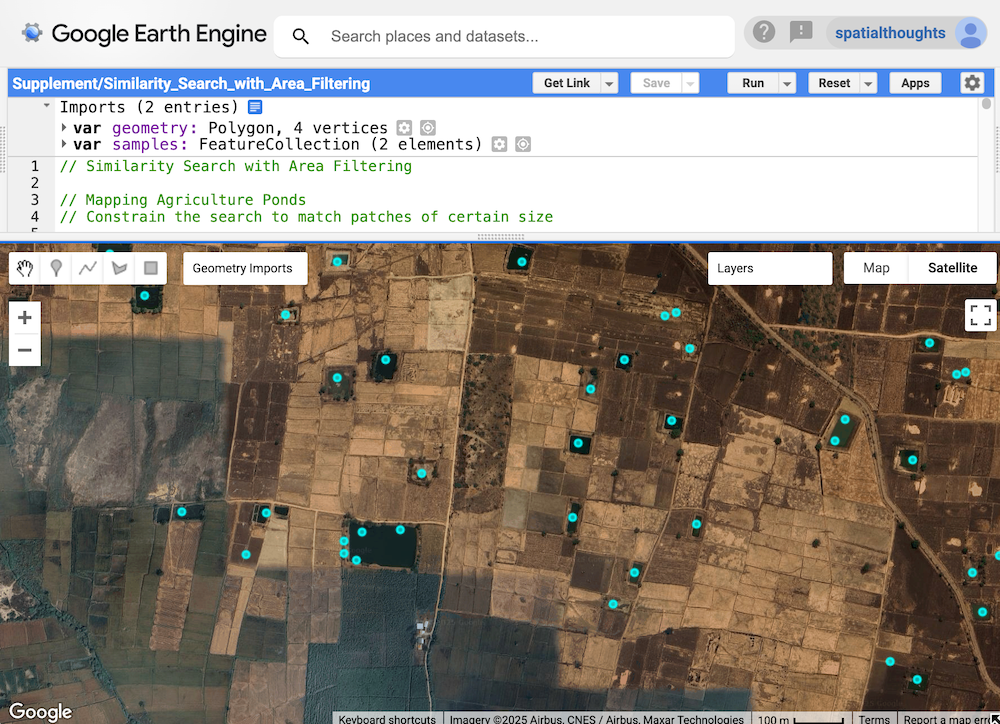Viewport: 1000px width, 724px height.
Task: Select the draw rectangle tool
Action: (151, 268)
